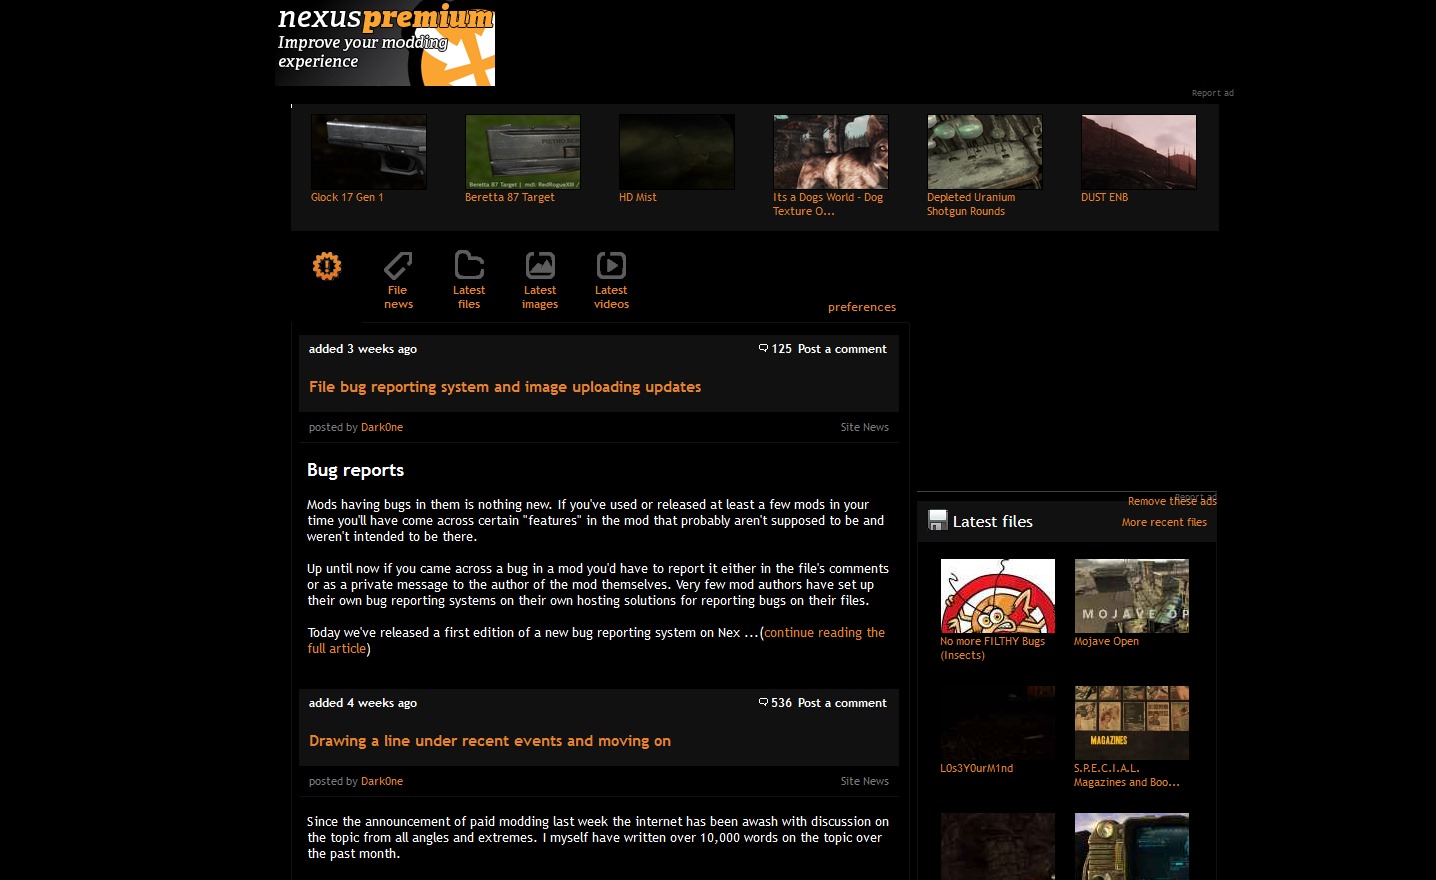Click the Mojave Open text link
Screen dimensions: 1436x880
point(1106,641)
